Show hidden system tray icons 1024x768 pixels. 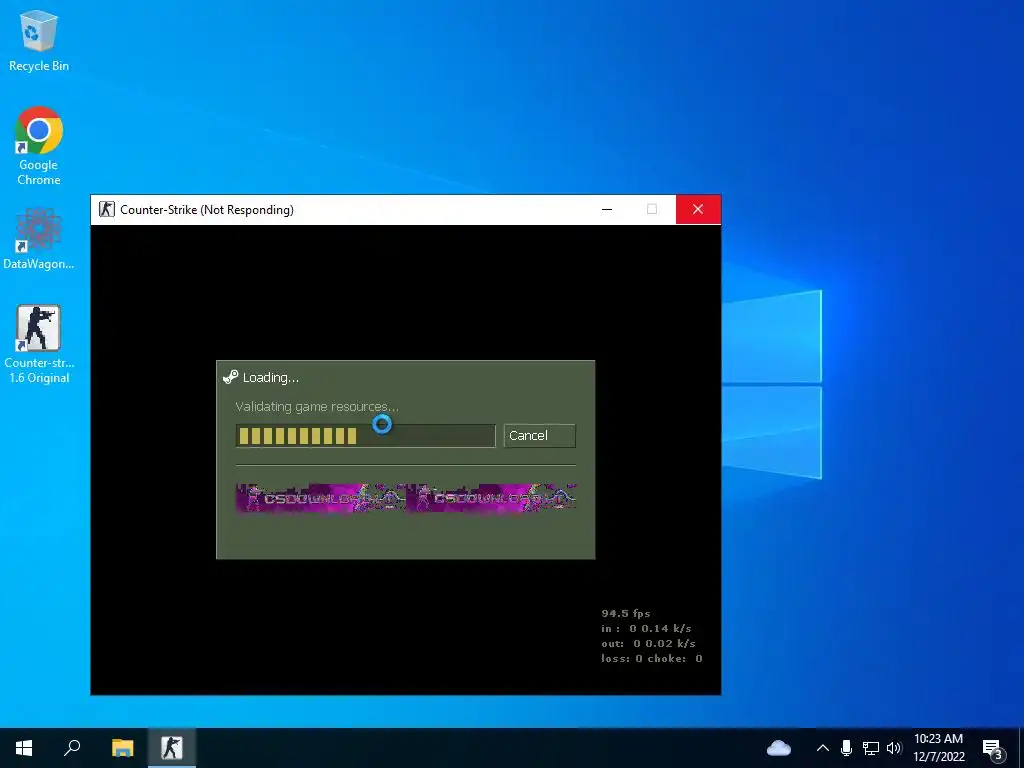pos(823,748)
